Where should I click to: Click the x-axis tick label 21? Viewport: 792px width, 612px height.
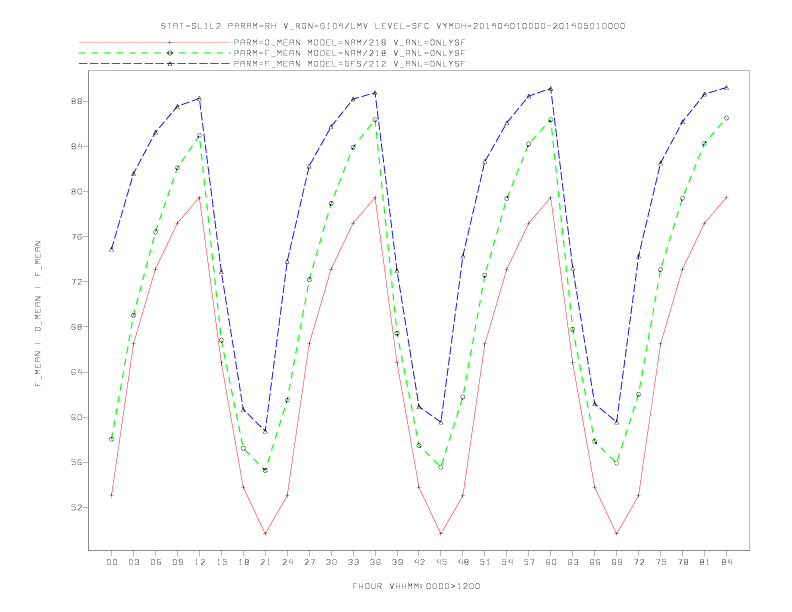pos(266,562)
